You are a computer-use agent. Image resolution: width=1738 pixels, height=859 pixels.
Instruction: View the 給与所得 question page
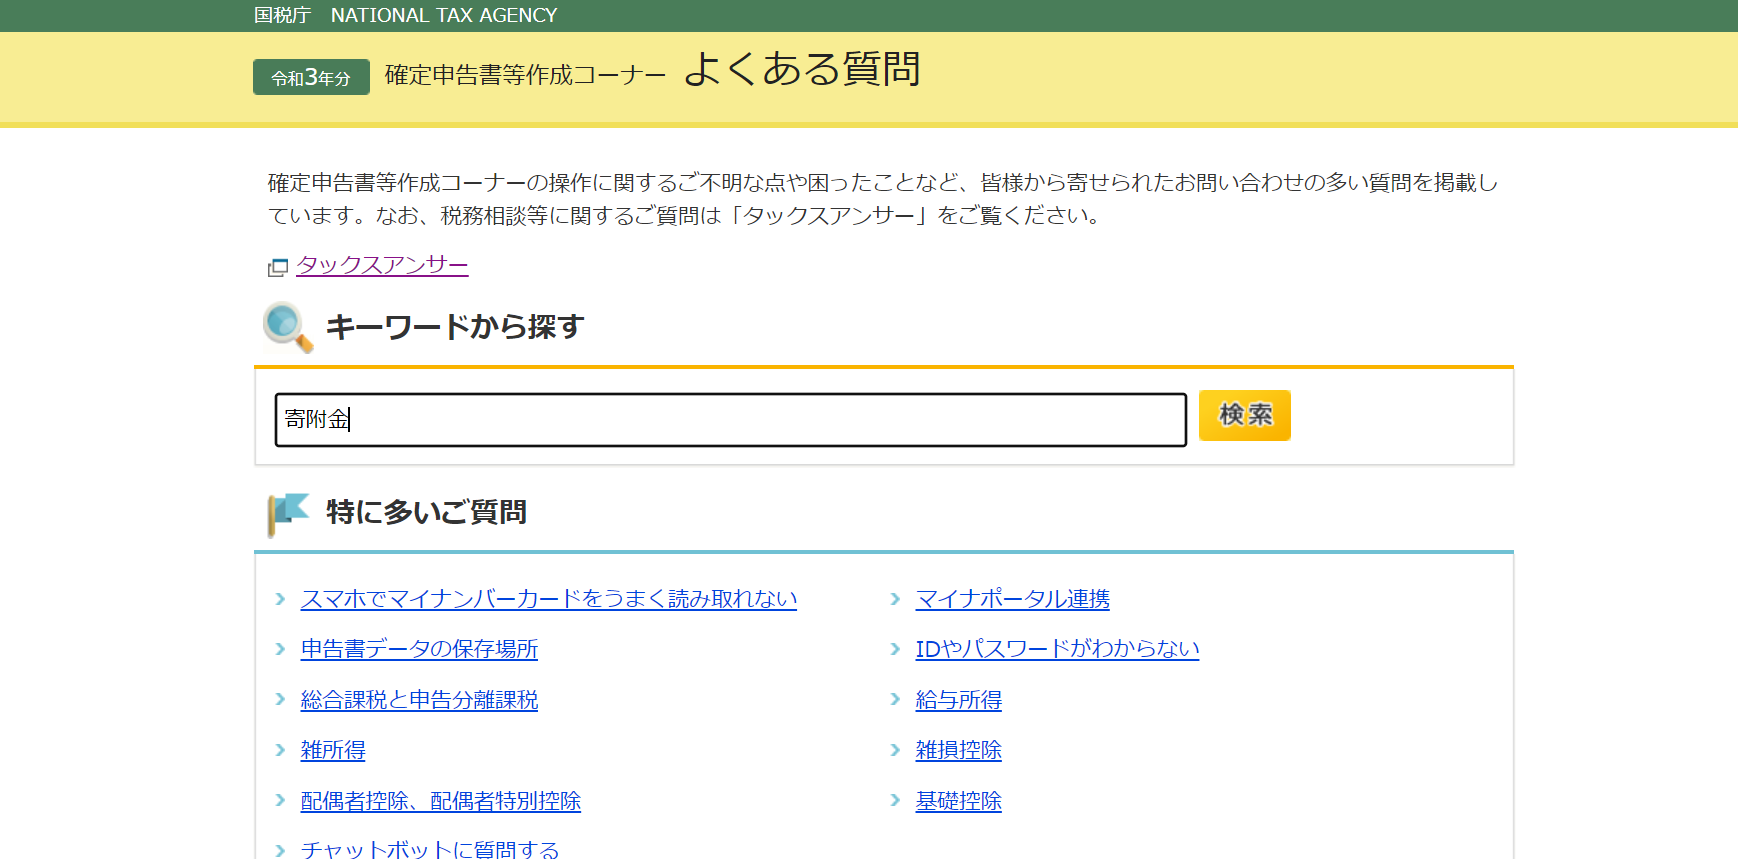[x=958, y=700]
